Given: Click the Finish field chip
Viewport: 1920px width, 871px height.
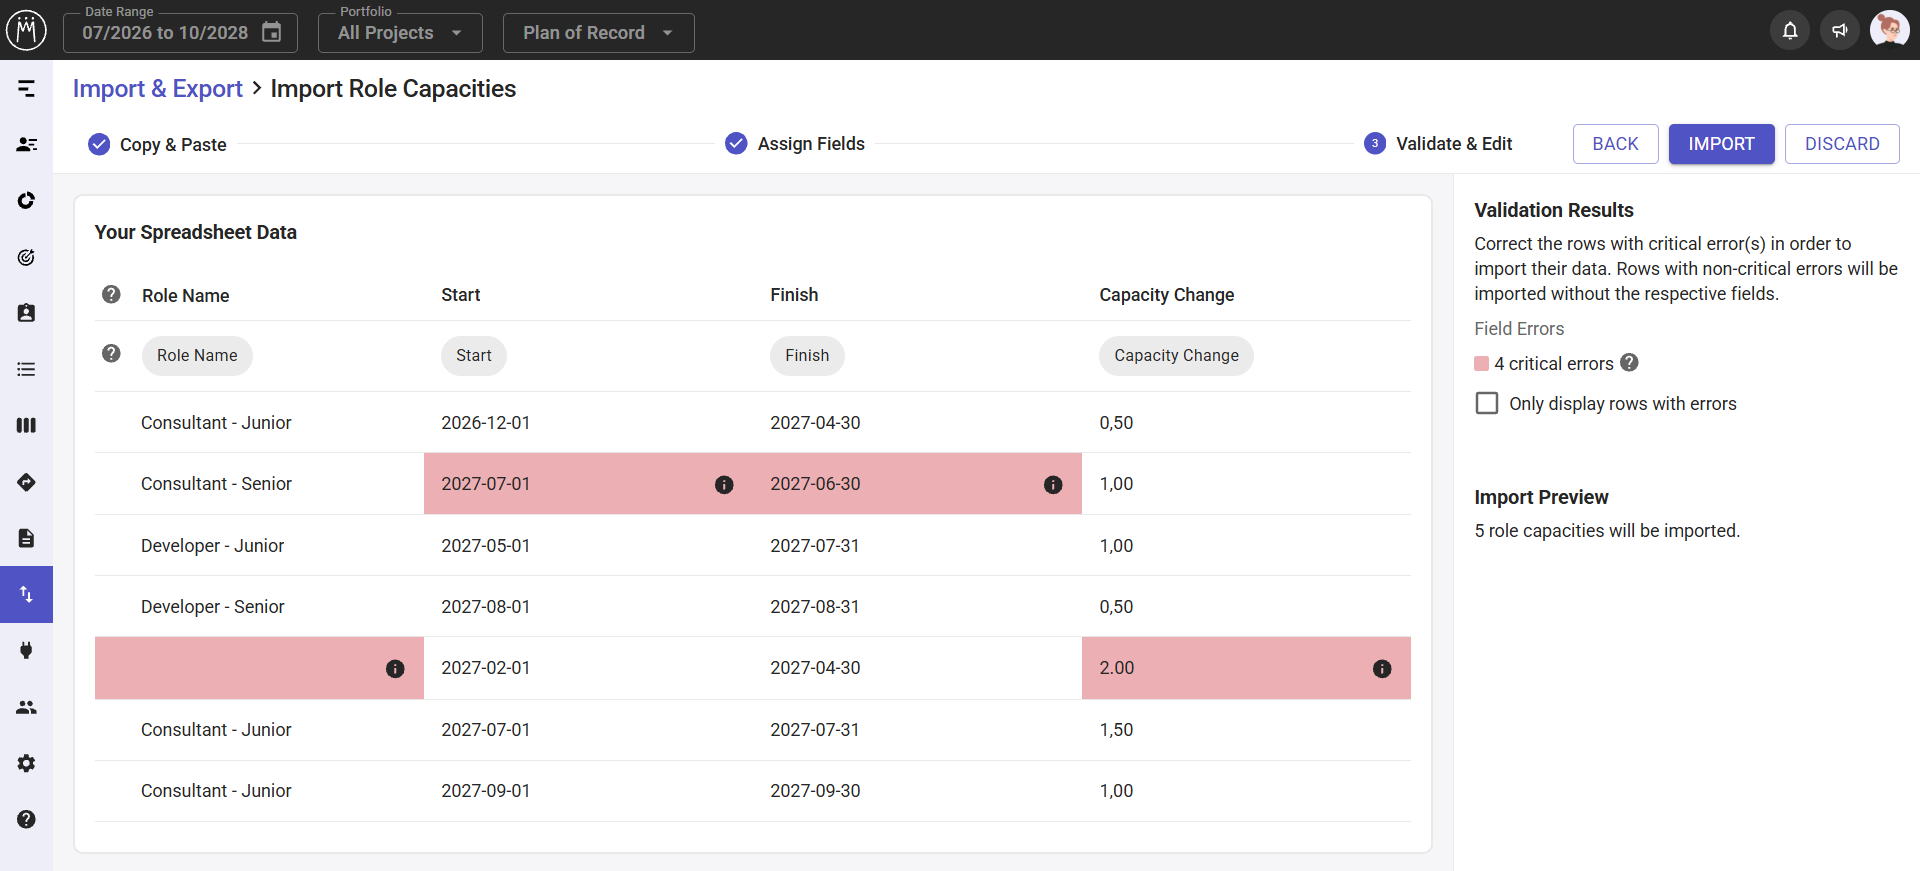Looking at the screenshot, I should click(807, 356).
